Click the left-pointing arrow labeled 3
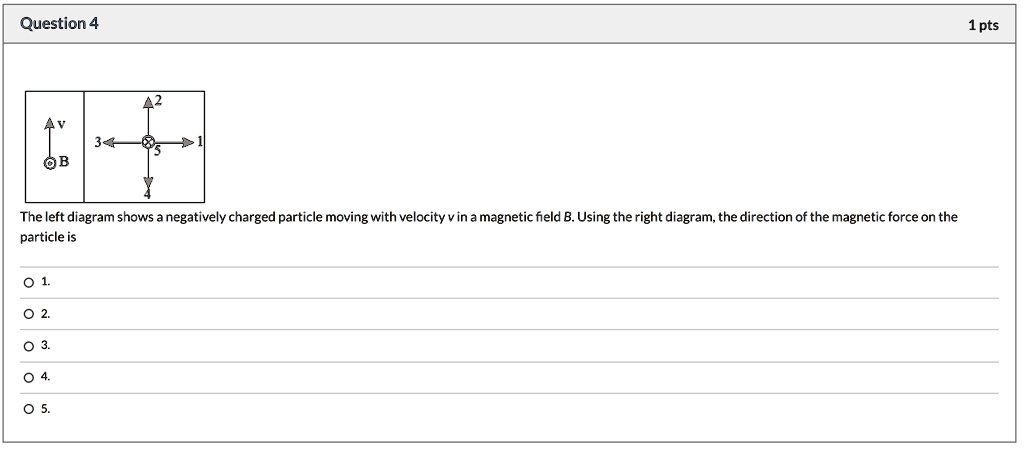The width and height of the screenshot is (1024, 449). [x=123, y=142]
